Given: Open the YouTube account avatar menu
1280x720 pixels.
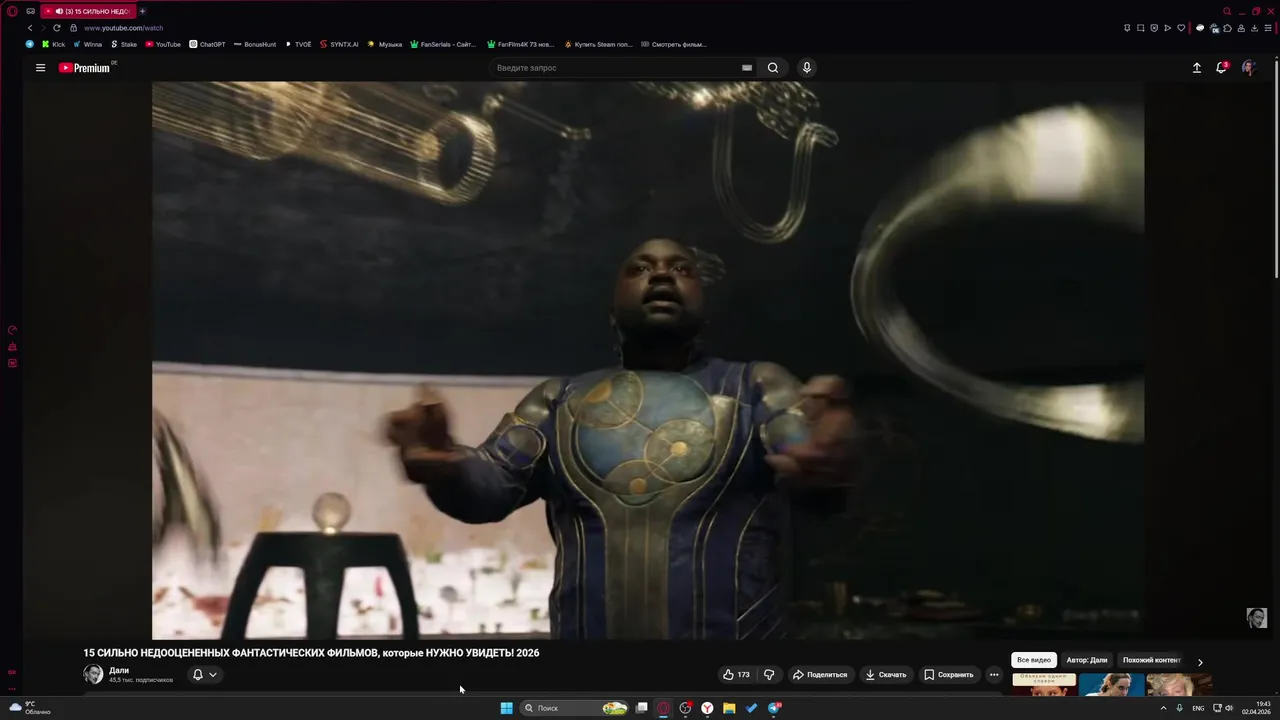Looking at the screenshot, I should point(1248,68).
